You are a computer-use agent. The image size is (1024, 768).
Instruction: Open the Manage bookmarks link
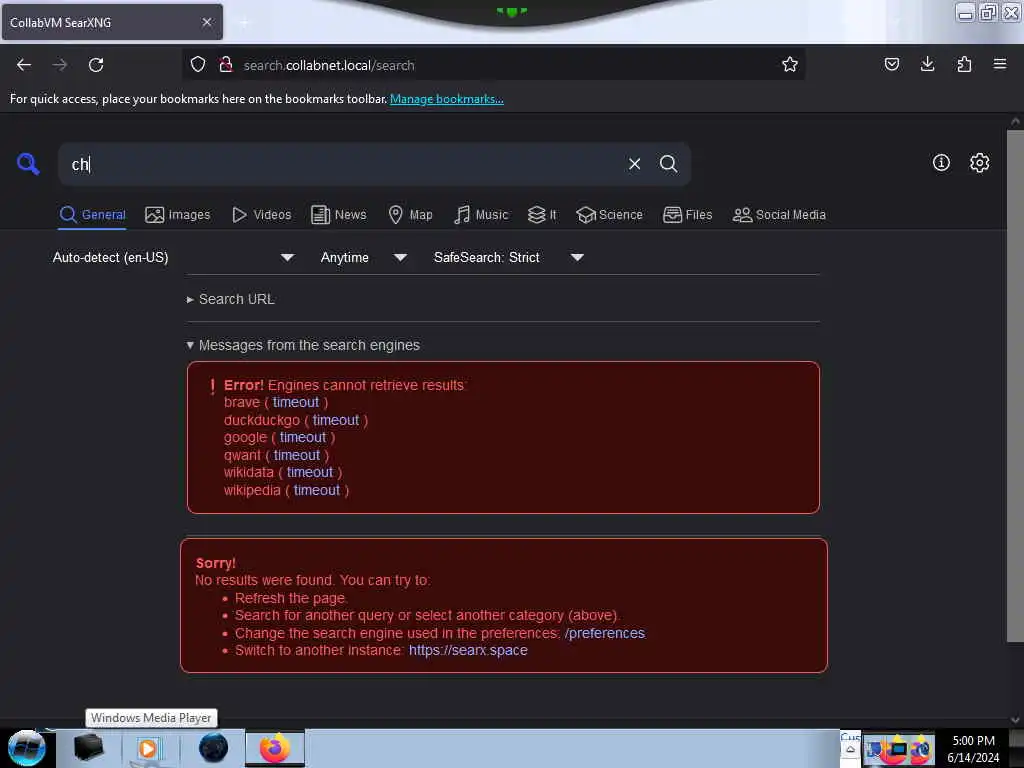point(447,99)
